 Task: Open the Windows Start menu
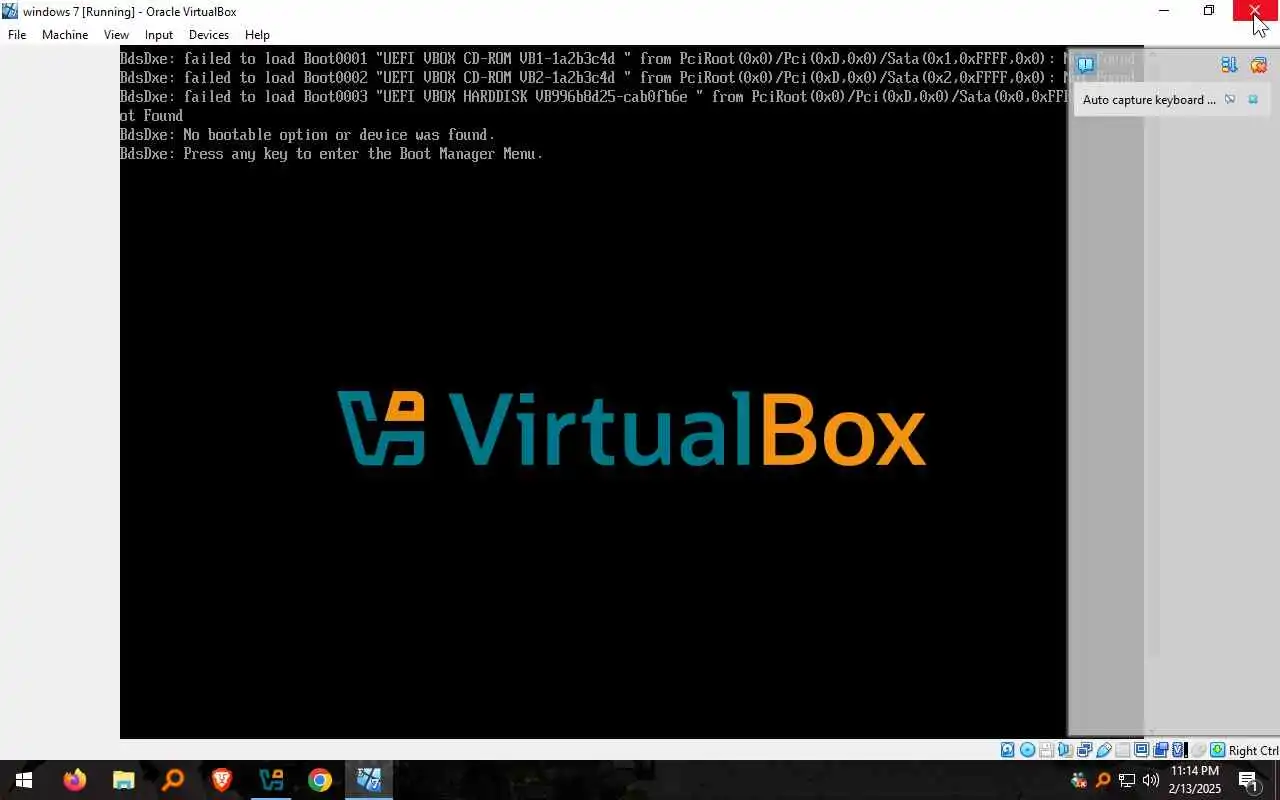click(x=23, y=780)
